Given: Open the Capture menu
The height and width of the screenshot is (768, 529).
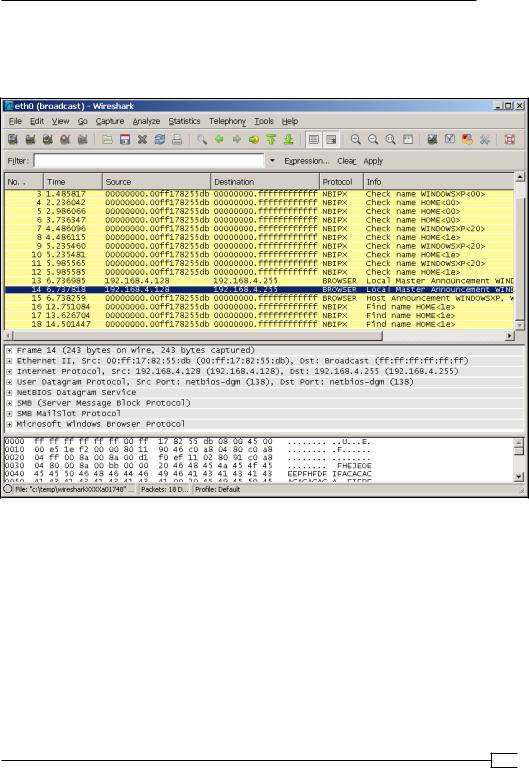Looking at the screenshot, I should coord(110,121).
